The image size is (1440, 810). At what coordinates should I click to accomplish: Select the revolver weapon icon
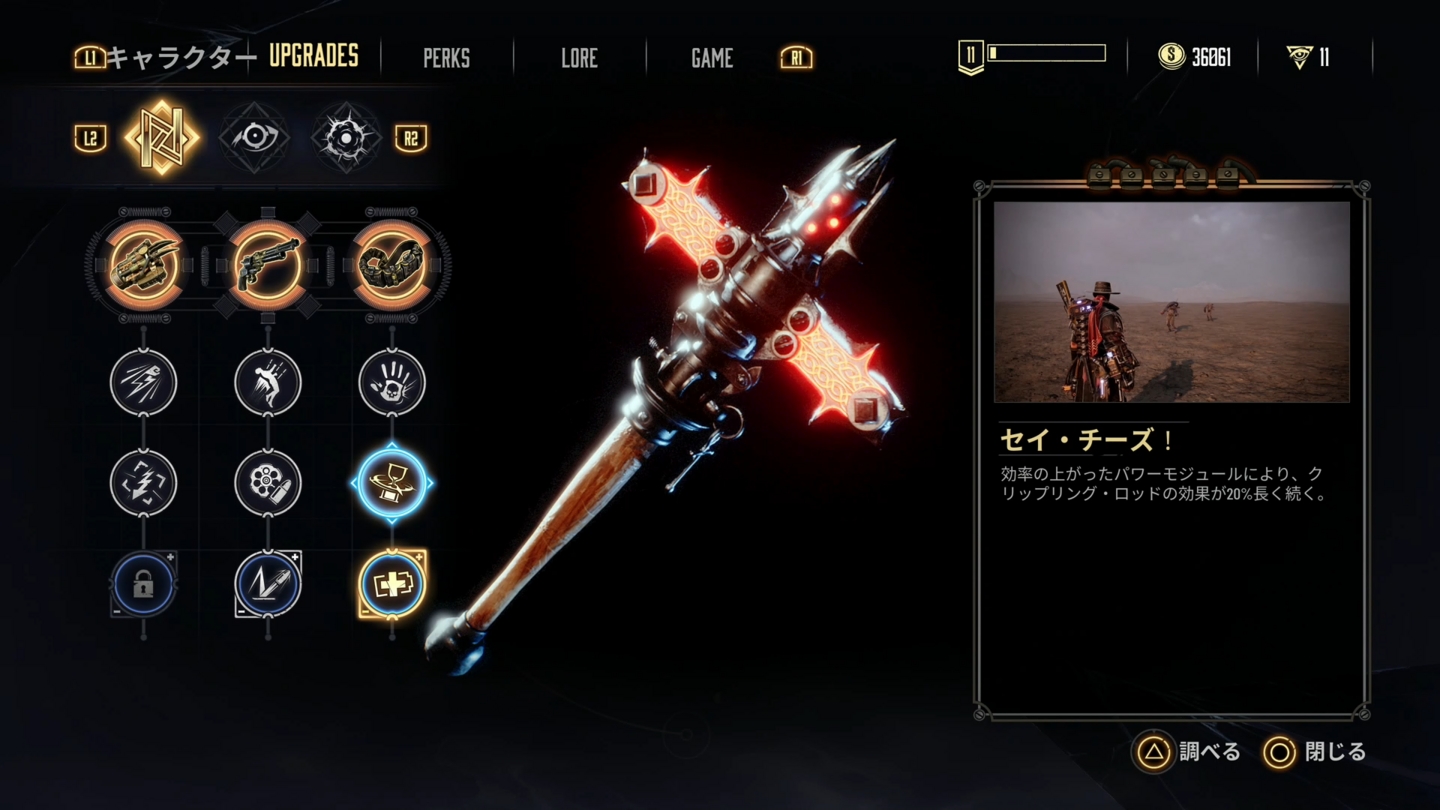coord(268,265)
